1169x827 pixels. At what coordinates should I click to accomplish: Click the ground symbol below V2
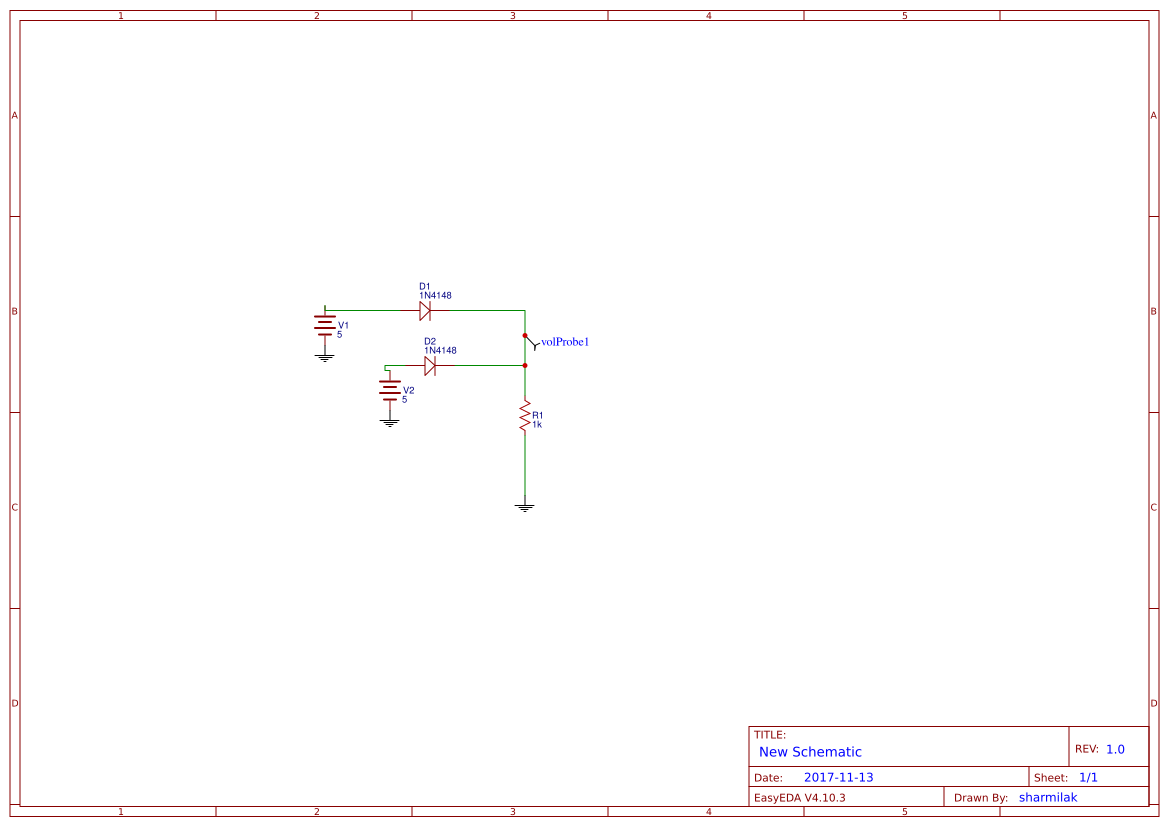[x=388, y=420]
